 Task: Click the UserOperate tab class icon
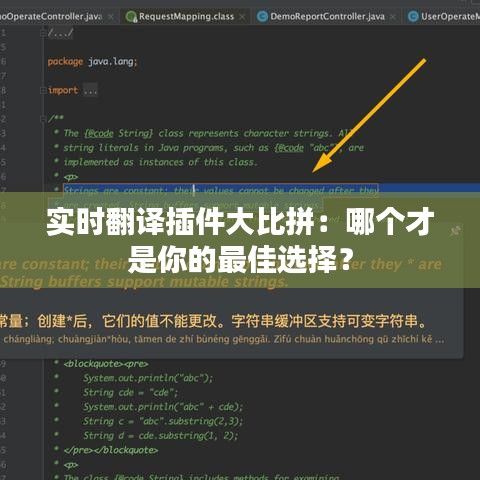pyautogui.click(x=413, y=17)
